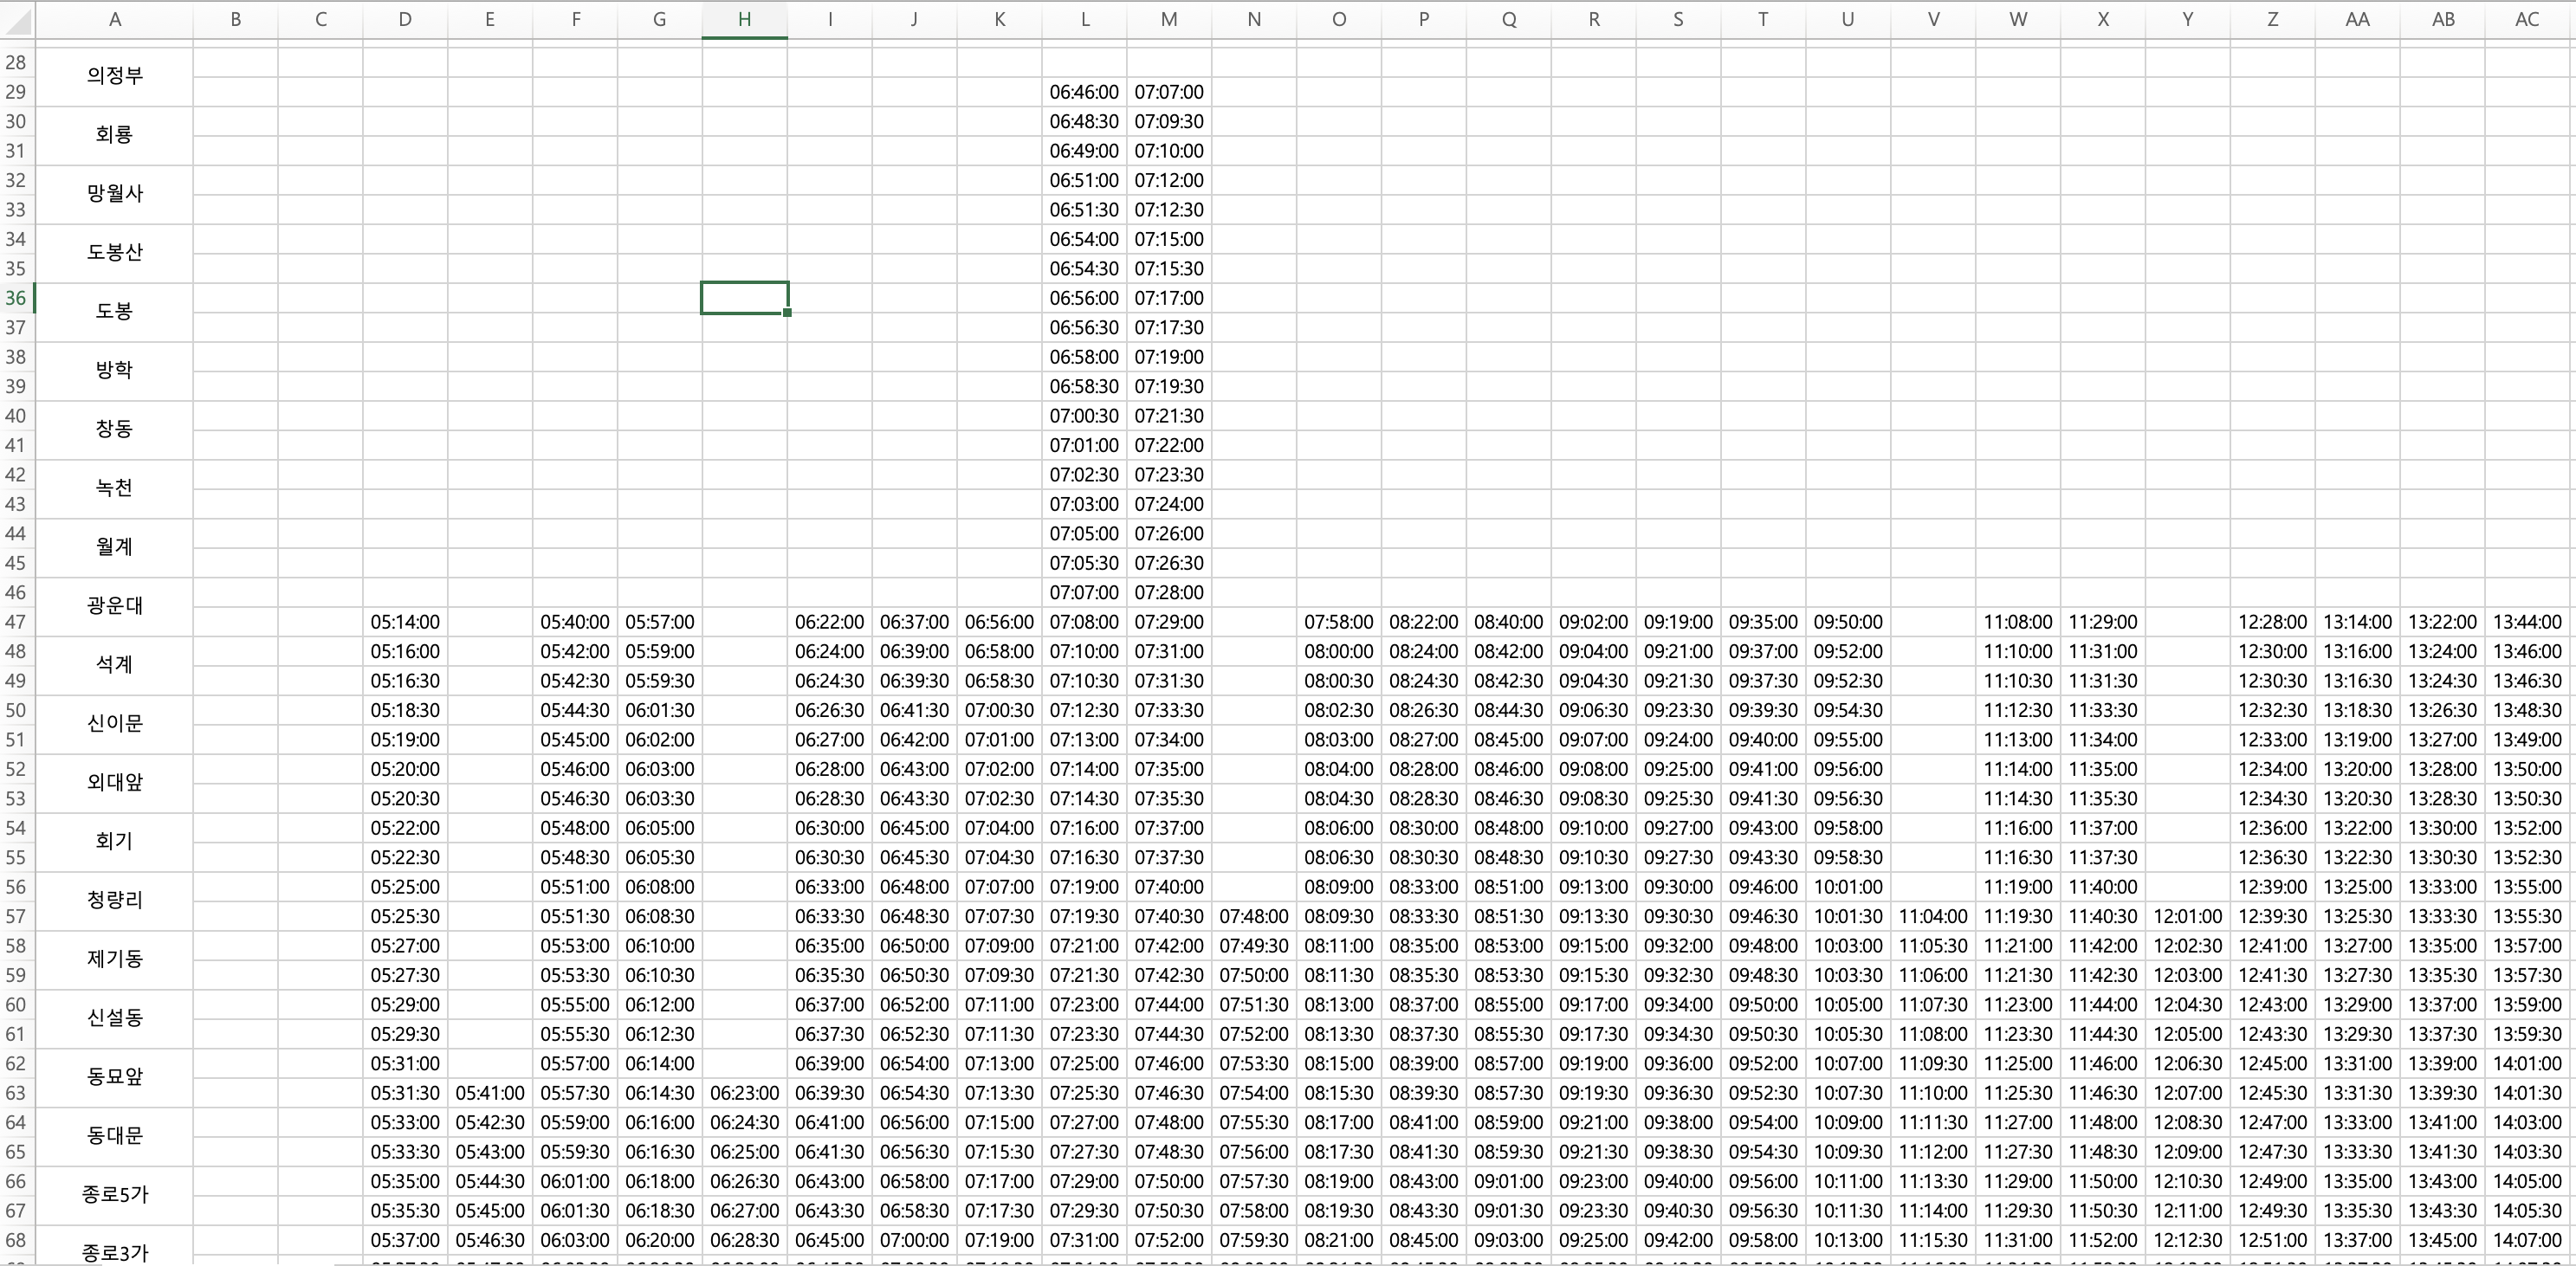
Task: Select cell E63 showing 05:41:00
Action: tap(490, 1093)
